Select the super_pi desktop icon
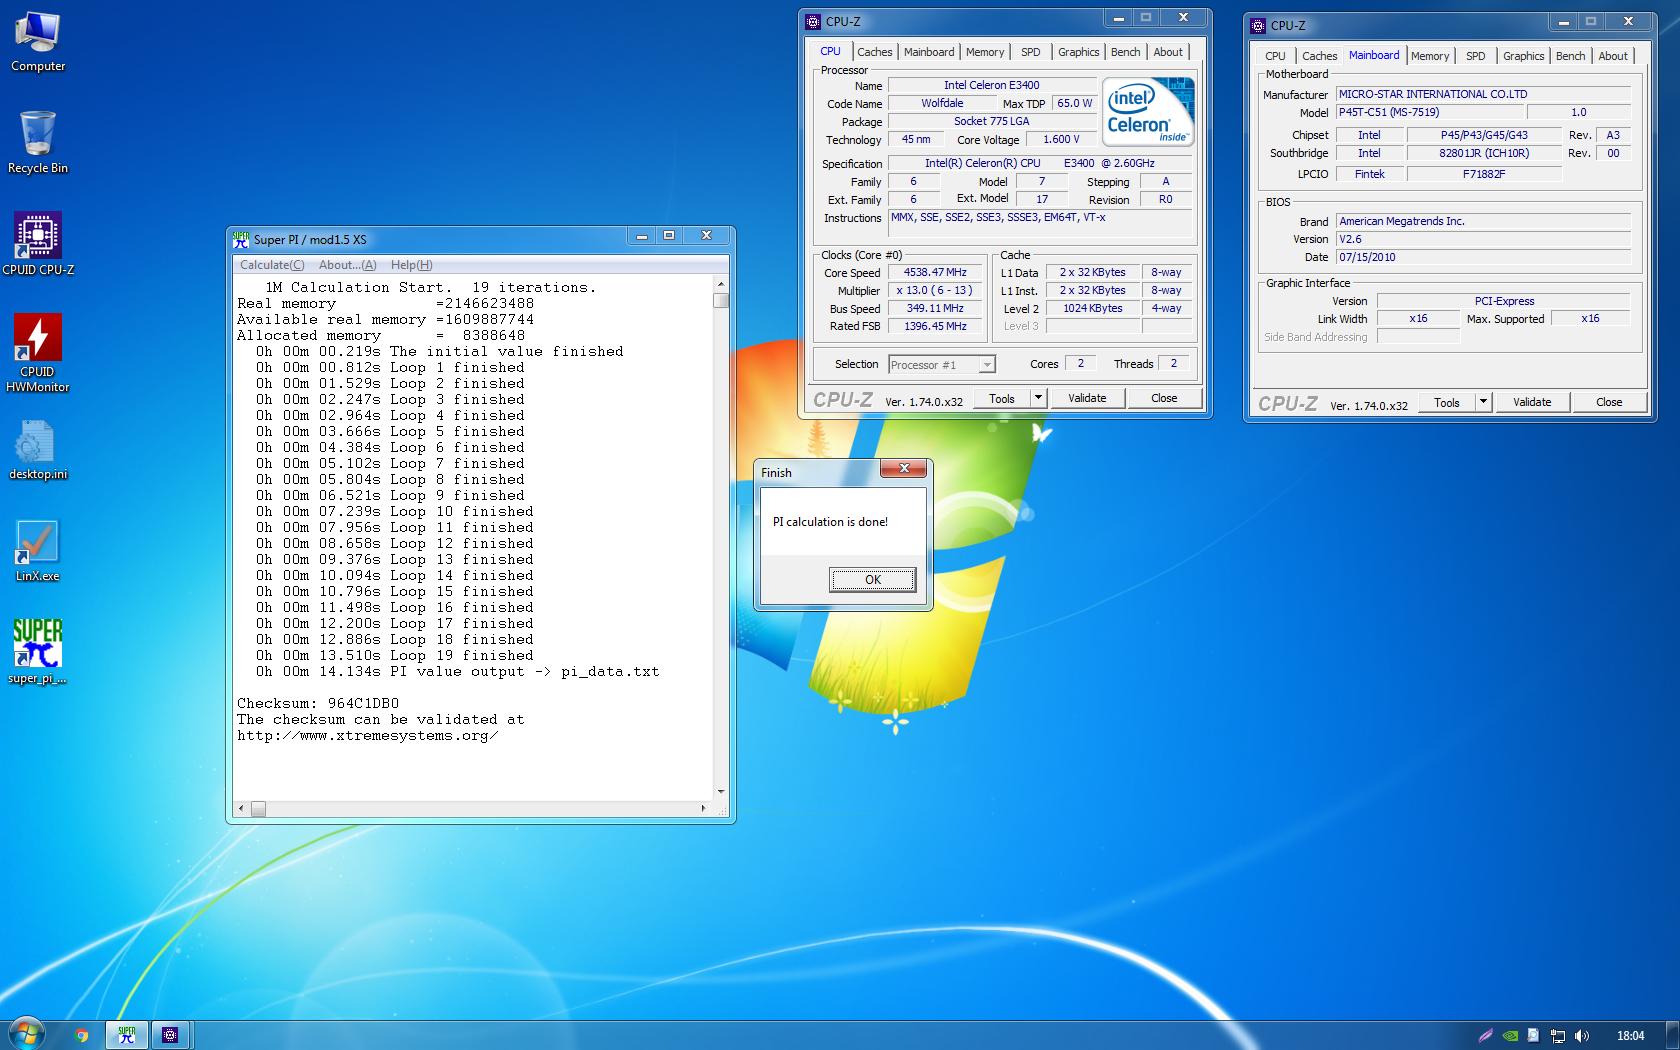The width and height of the screenshot is (1680, 1050). pos(38,651)
